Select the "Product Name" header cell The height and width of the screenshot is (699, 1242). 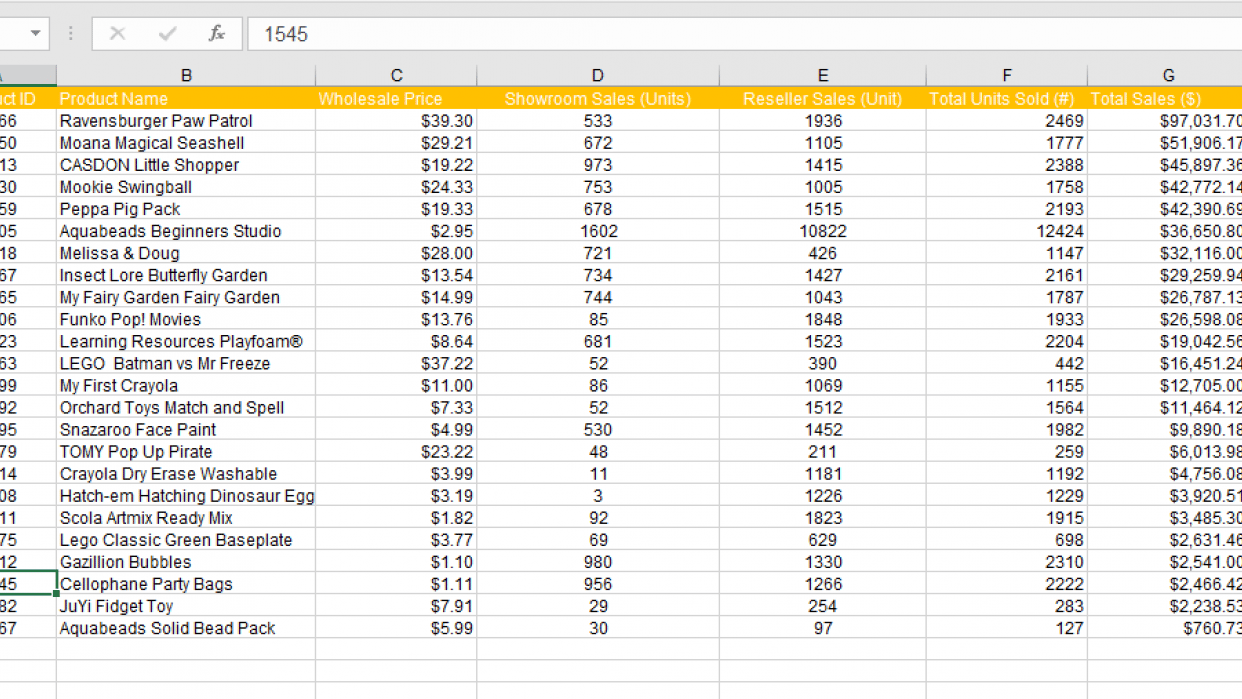click(186, 99)
